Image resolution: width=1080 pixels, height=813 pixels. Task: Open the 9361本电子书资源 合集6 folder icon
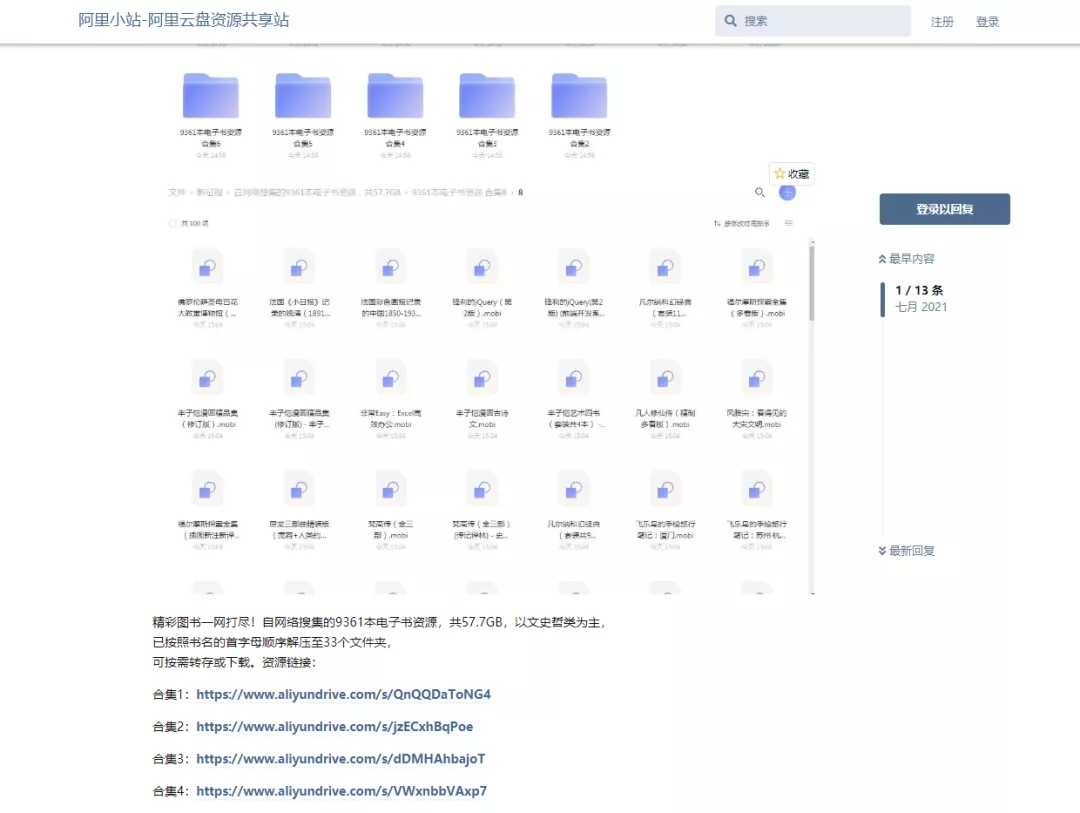[x=211, y=95]
